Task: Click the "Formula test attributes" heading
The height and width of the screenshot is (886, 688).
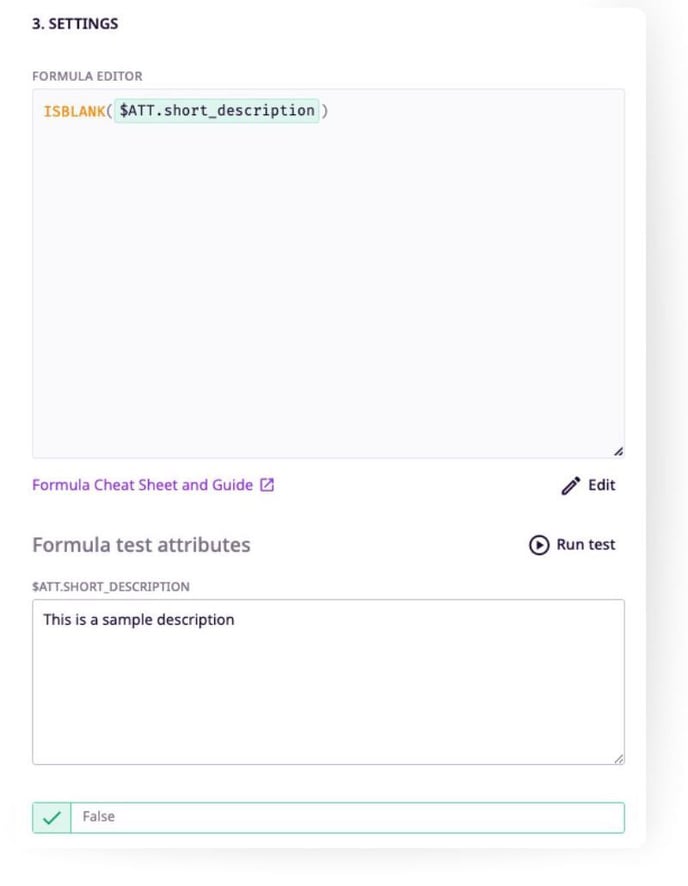Action: (141, 545)
